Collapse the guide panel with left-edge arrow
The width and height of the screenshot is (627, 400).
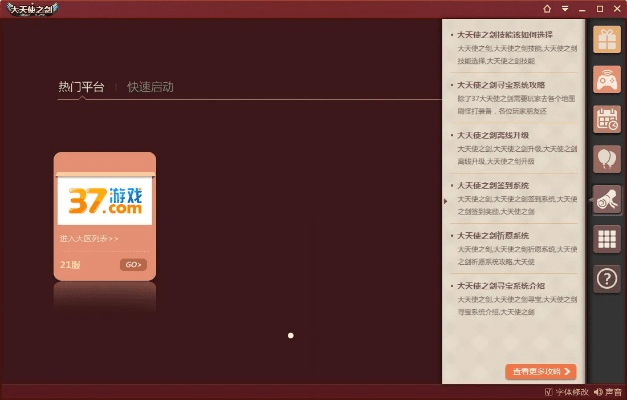[446, 200]
